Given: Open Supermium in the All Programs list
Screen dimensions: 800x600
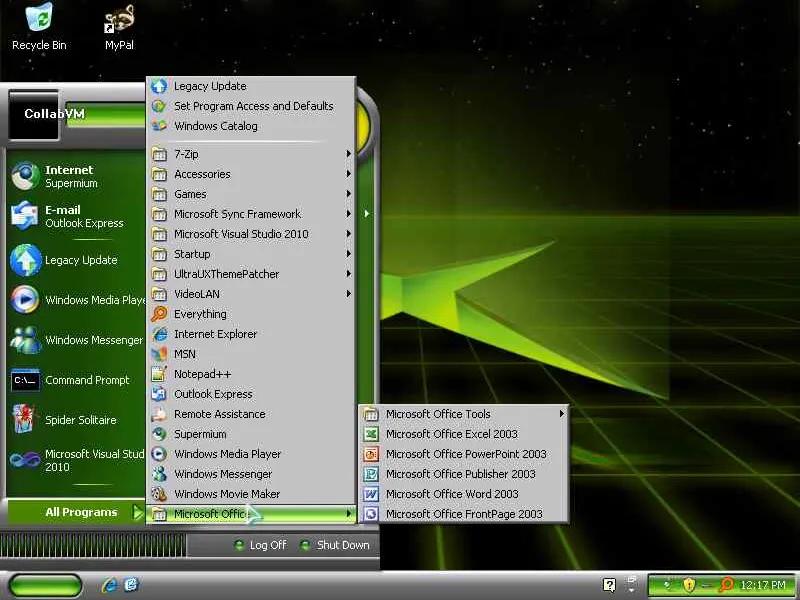Looking at the screenshot, I should click(x=251, y=434).
